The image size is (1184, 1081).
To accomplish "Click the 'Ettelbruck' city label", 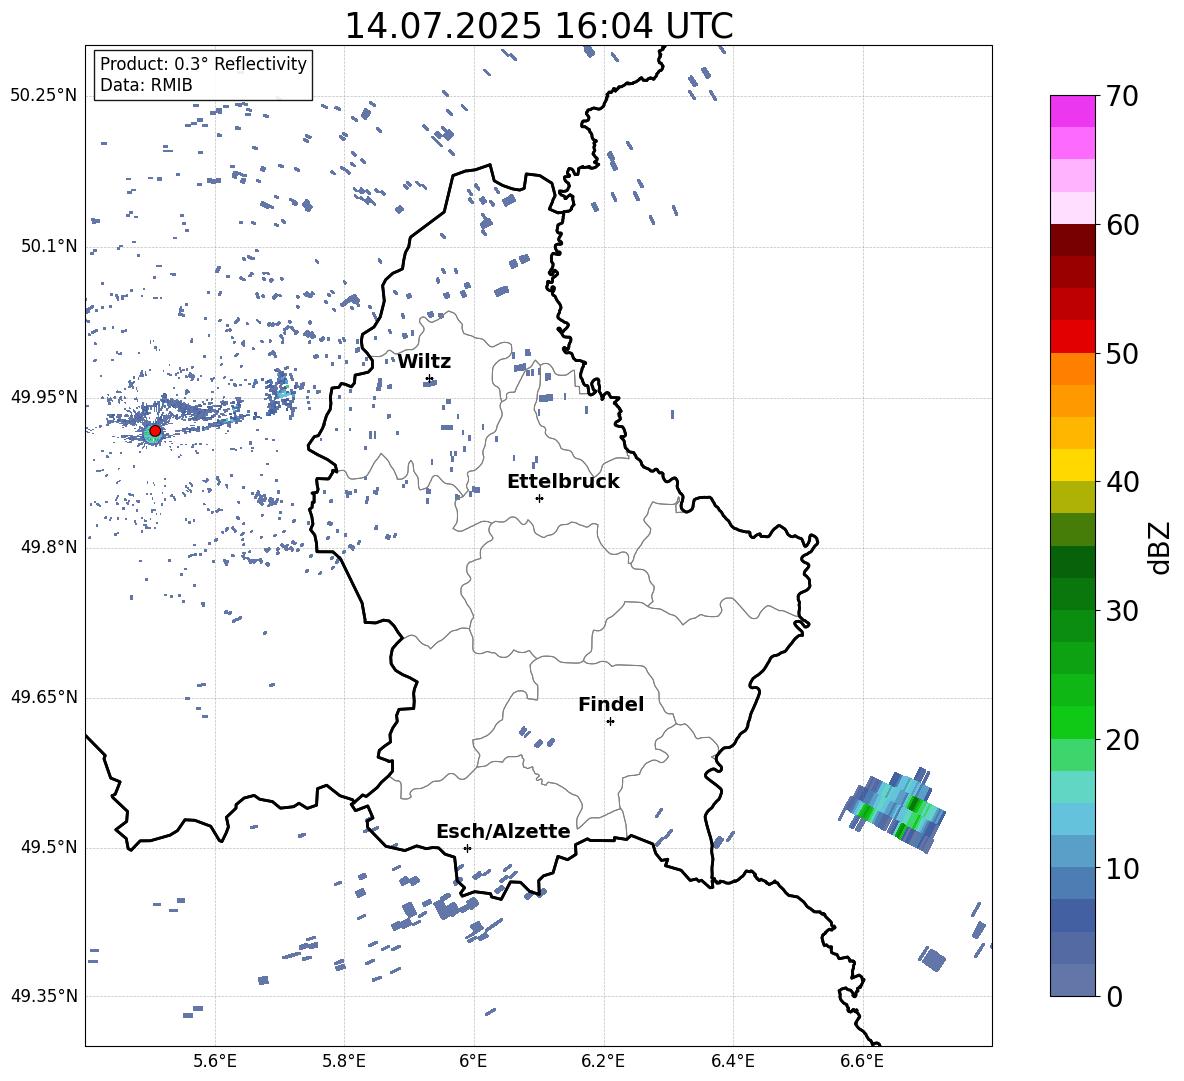I will pyautogui.click(x=563, y=482).
